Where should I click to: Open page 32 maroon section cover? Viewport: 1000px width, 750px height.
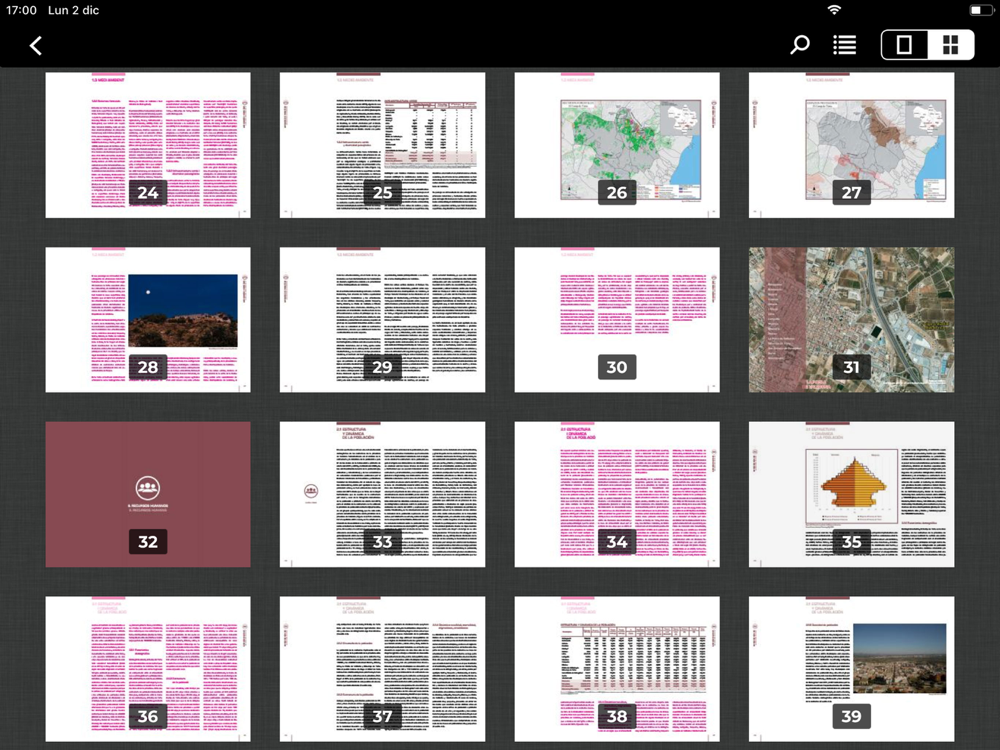click(148, 494)
